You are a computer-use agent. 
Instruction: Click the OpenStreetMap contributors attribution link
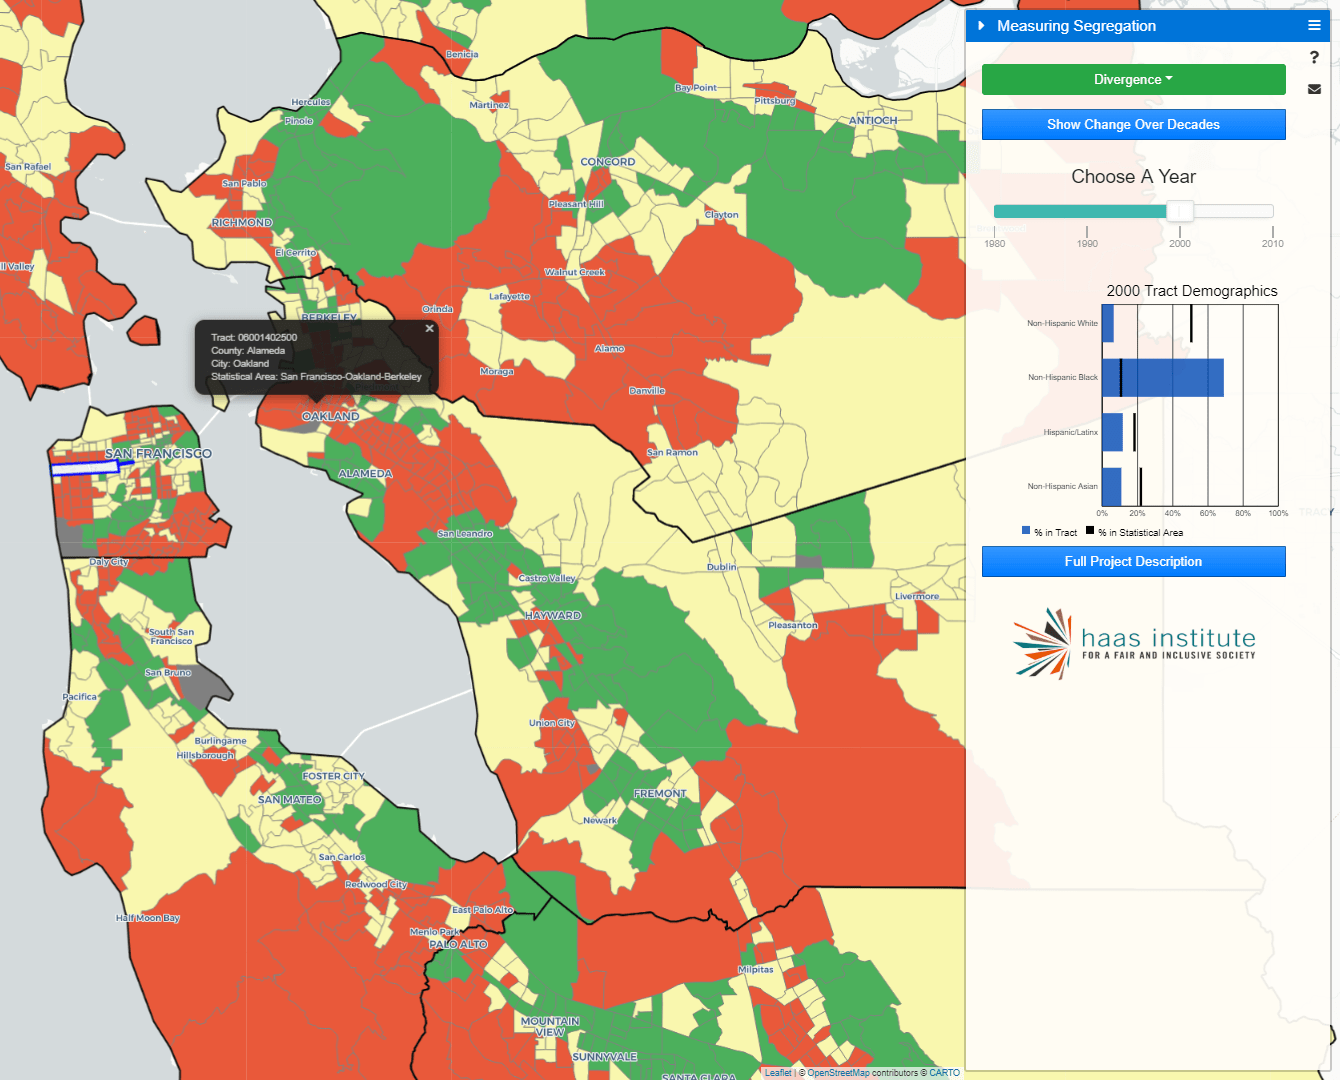click(838, 1072)
